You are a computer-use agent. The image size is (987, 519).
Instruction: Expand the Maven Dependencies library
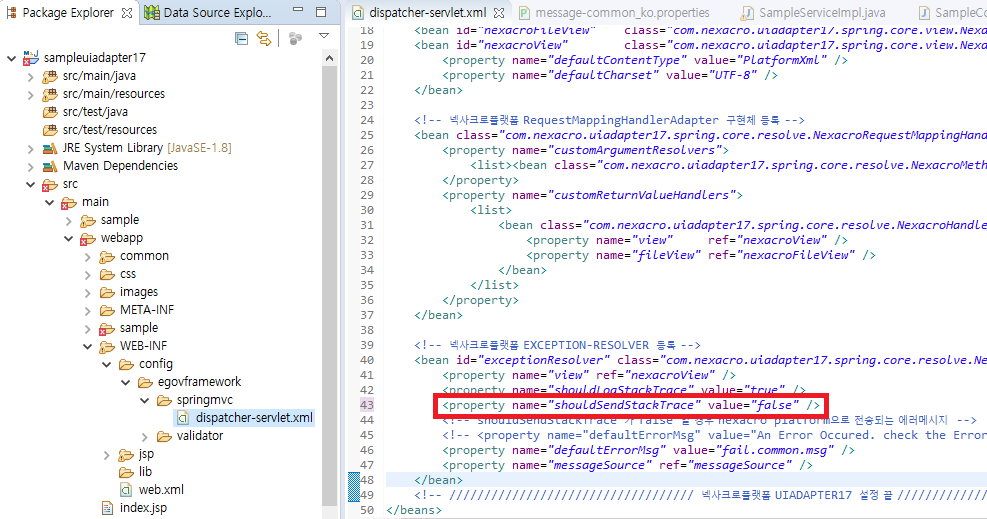click(x=29, y=166)
